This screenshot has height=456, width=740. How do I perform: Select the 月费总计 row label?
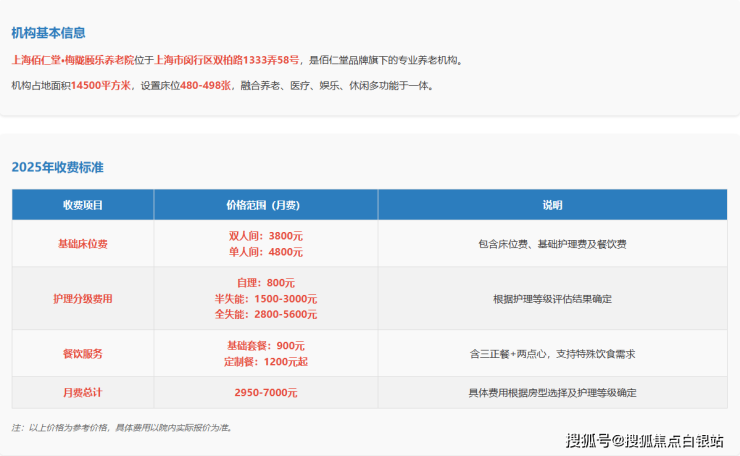coord(83,393)
